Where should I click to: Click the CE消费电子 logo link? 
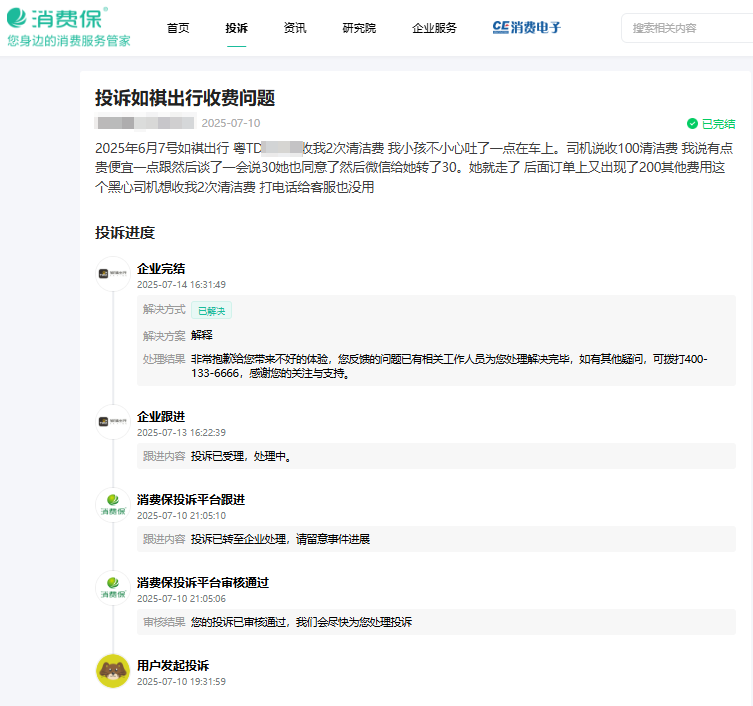pyautogui.click(x=527, y=27)
